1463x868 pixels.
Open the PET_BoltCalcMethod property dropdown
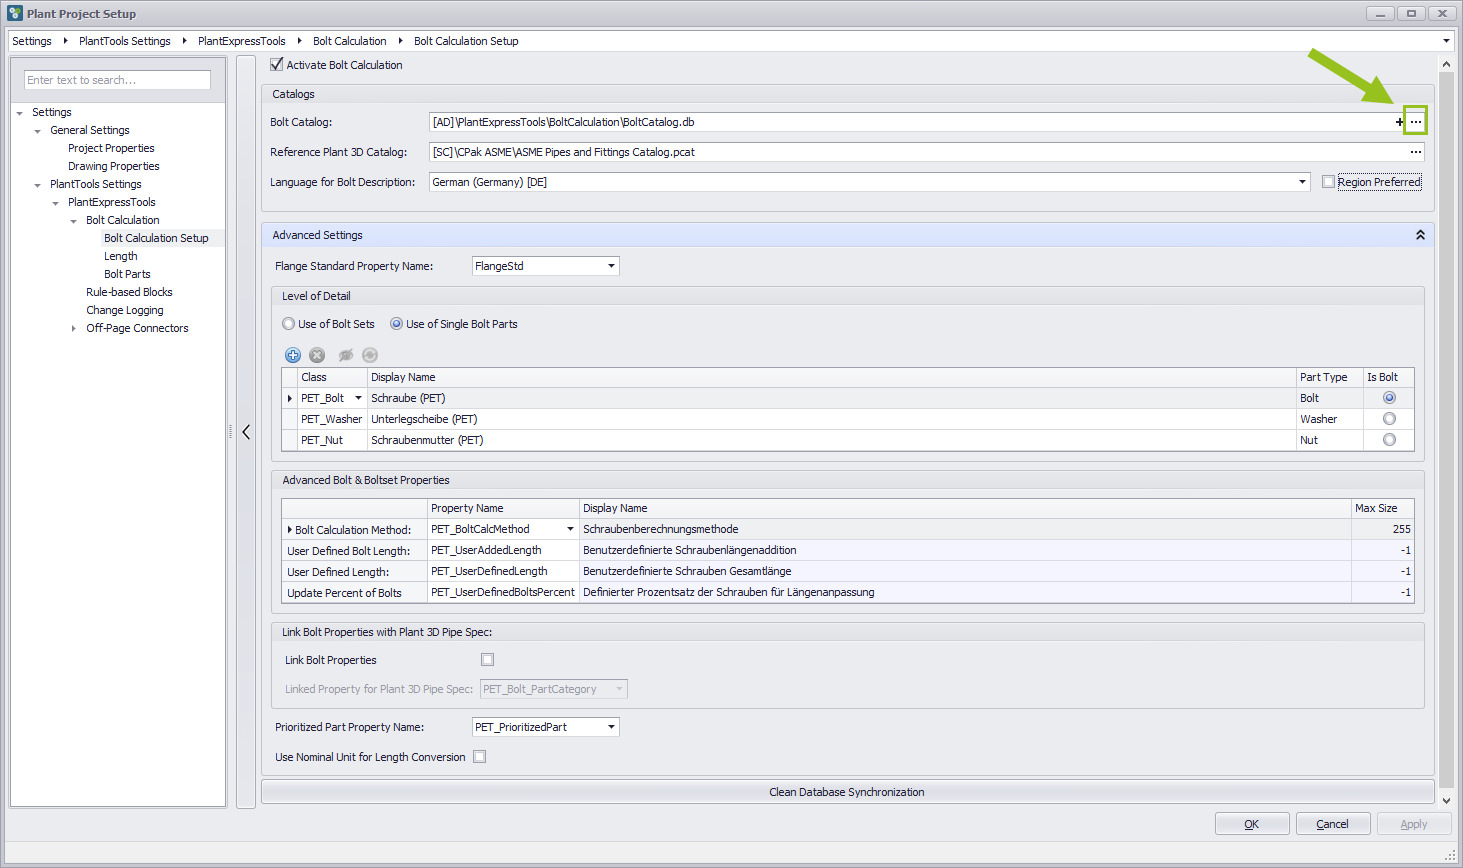coord(570,529)
